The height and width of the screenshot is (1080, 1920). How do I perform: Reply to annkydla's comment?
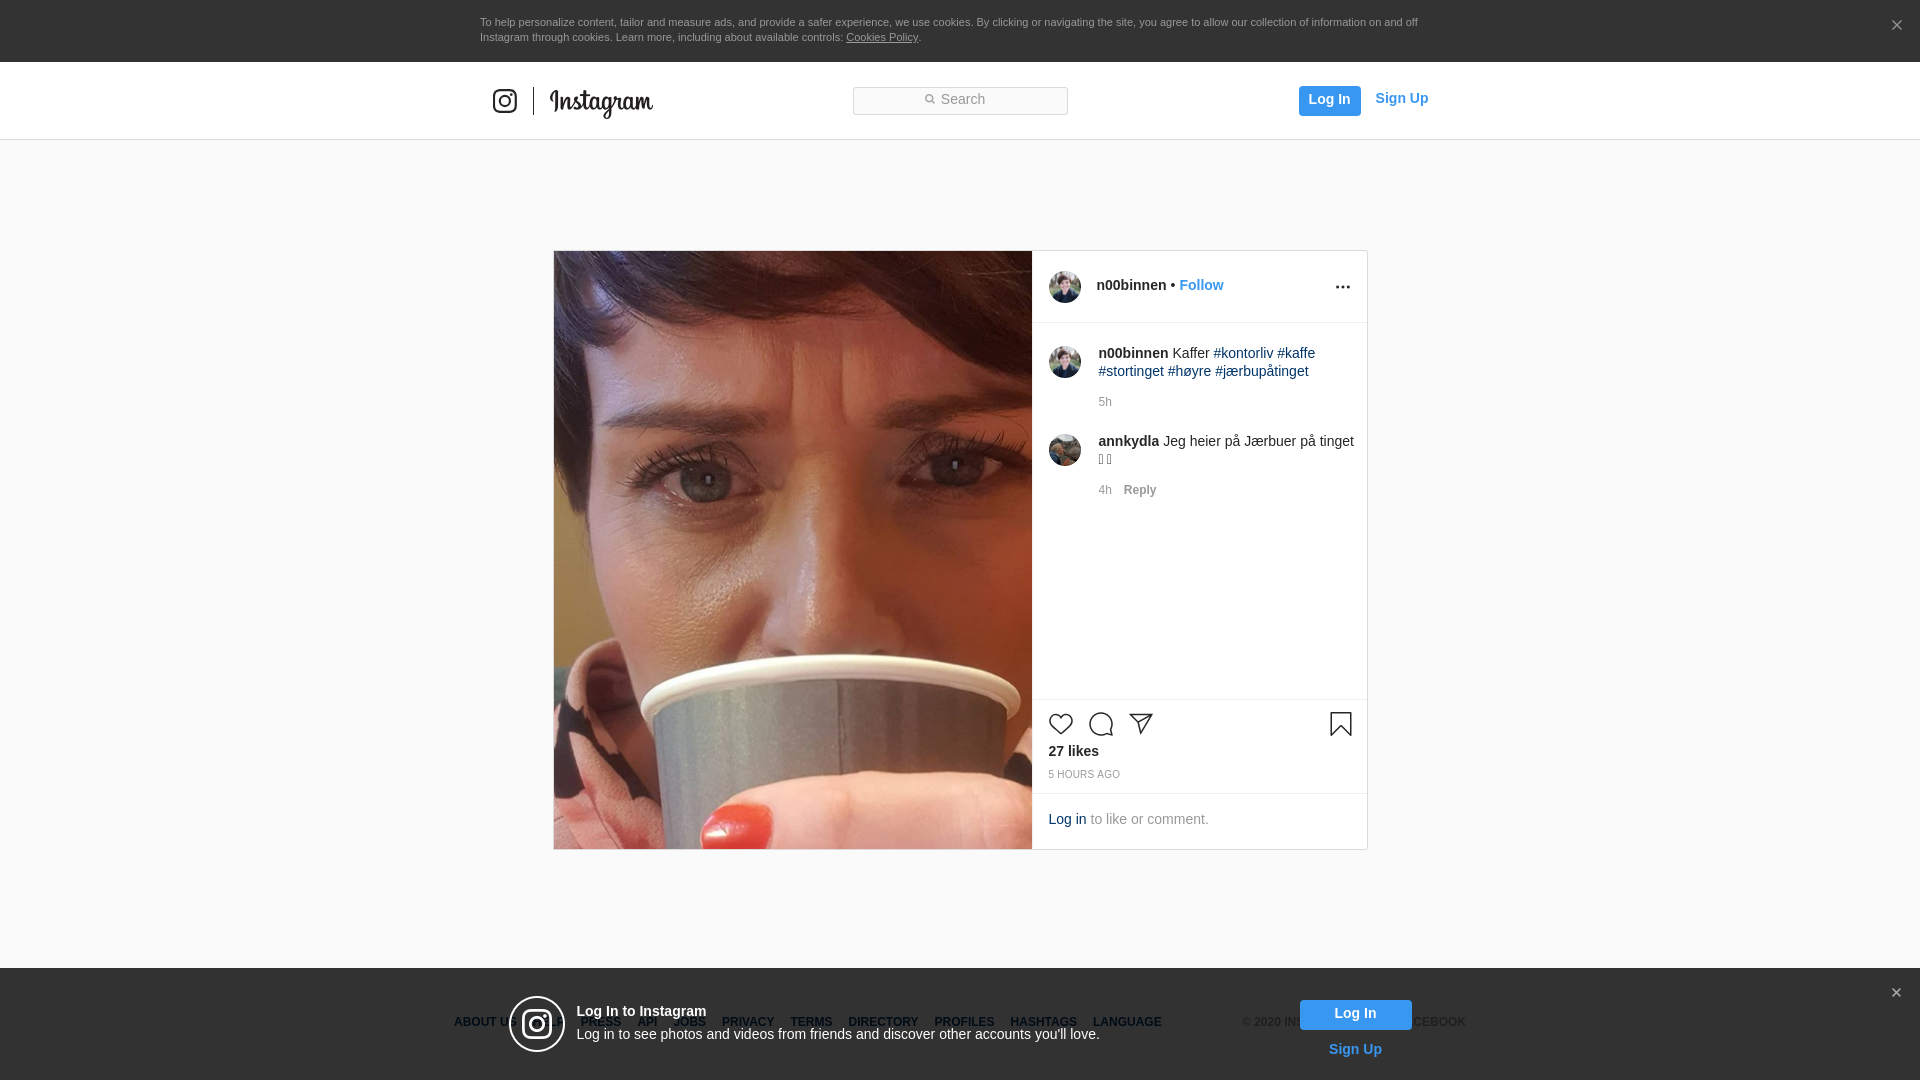1139,490
